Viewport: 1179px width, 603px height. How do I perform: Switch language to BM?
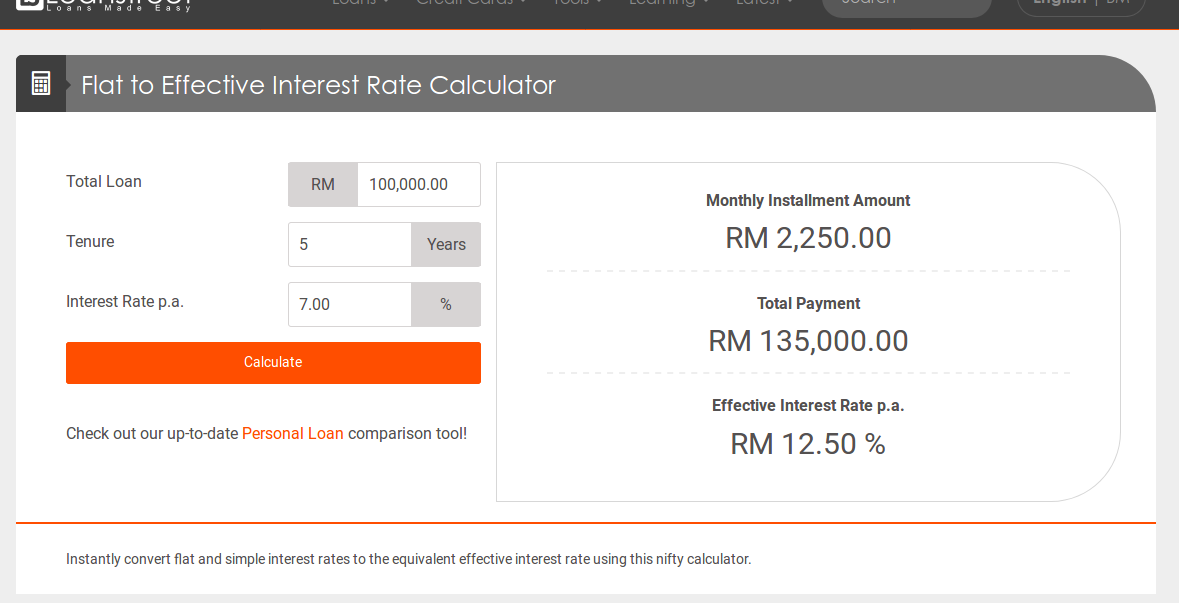point(1117,3)
